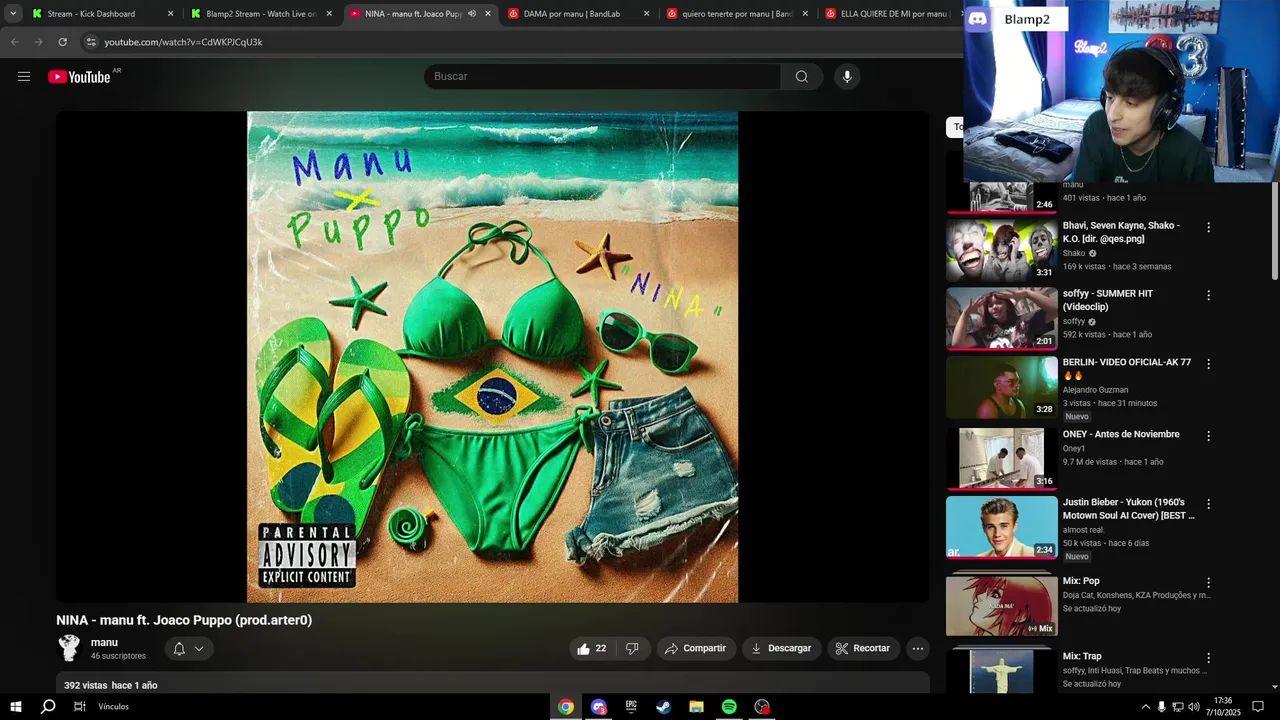1280x720 pixels.
Task: Switch to Blamp2 Stream tab
Action: pyautogui.click(x=260, y=14)
